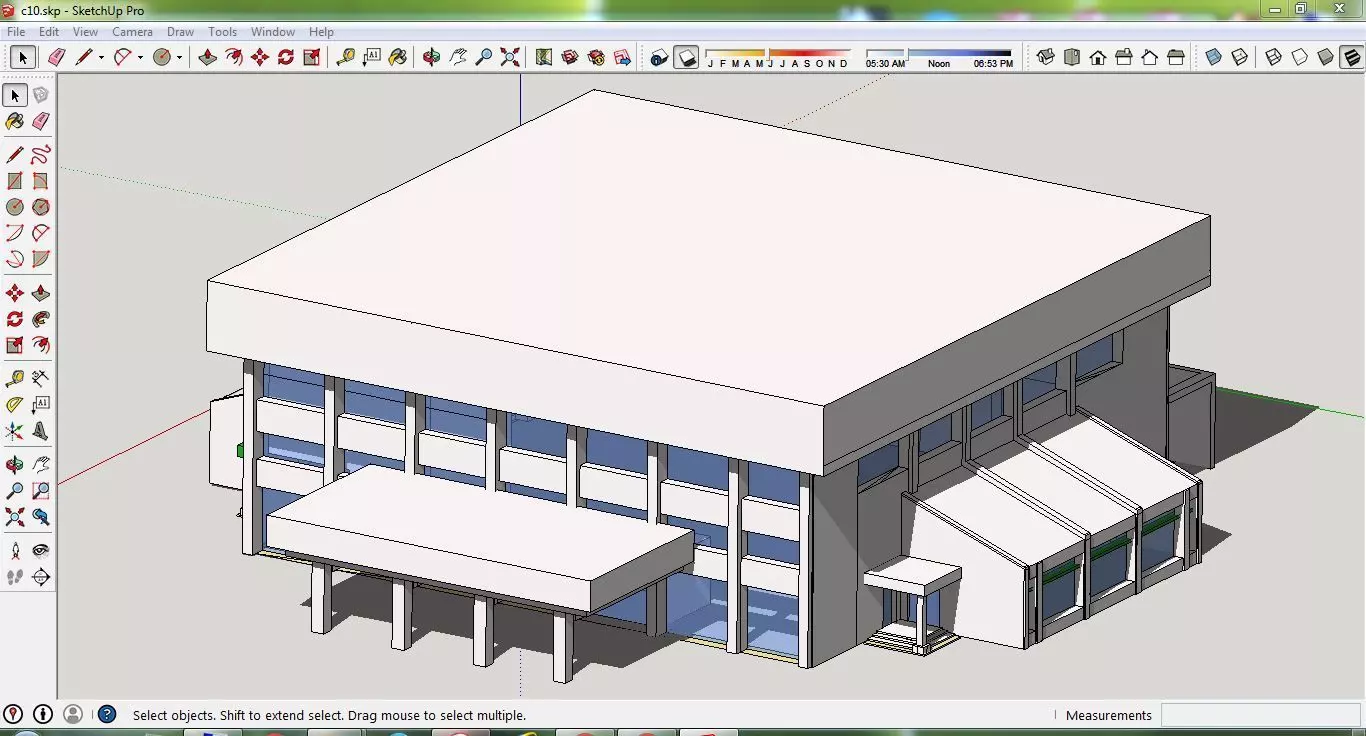Choose Paint Bucket in the top toolbar
The image size is (1366, 736).
398,57
